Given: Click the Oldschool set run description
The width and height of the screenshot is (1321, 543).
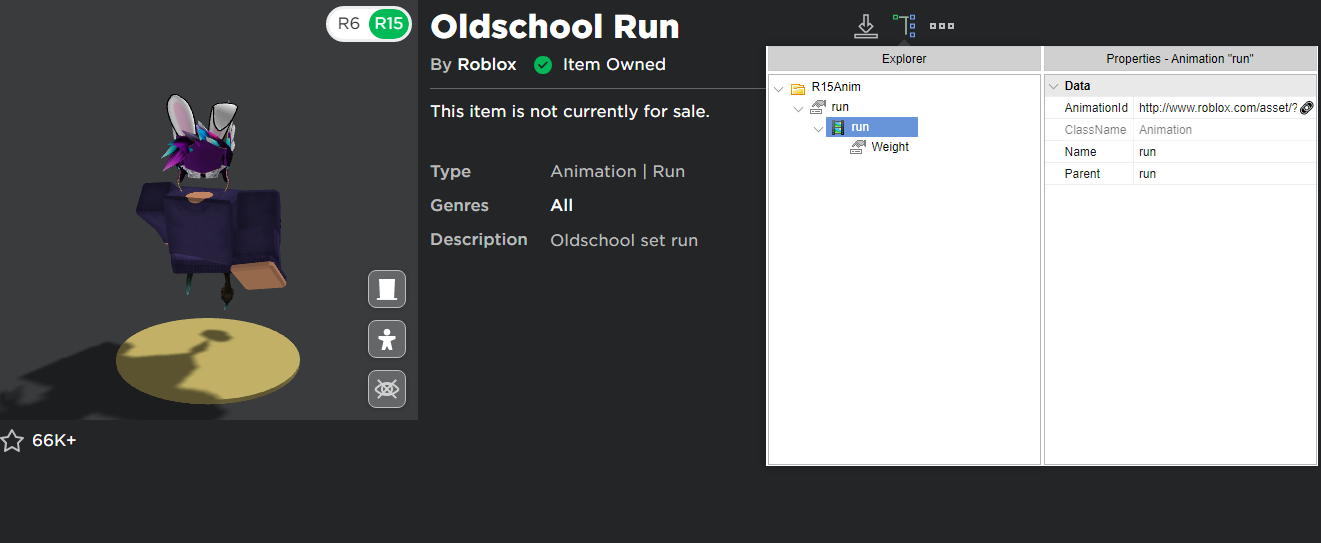Looking at the screenshot, I should tap(624, 240).
